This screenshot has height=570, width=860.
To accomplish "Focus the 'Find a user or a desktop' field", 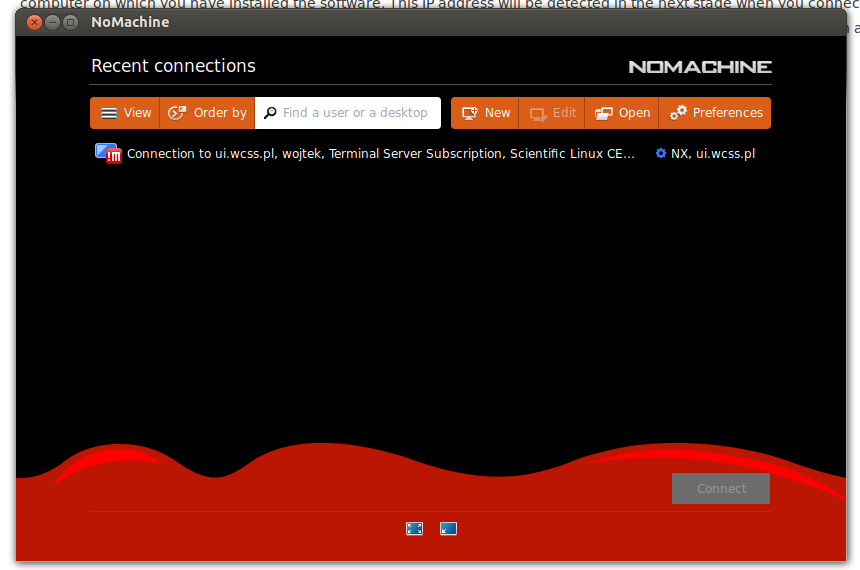I will click(x=355, y=113).
